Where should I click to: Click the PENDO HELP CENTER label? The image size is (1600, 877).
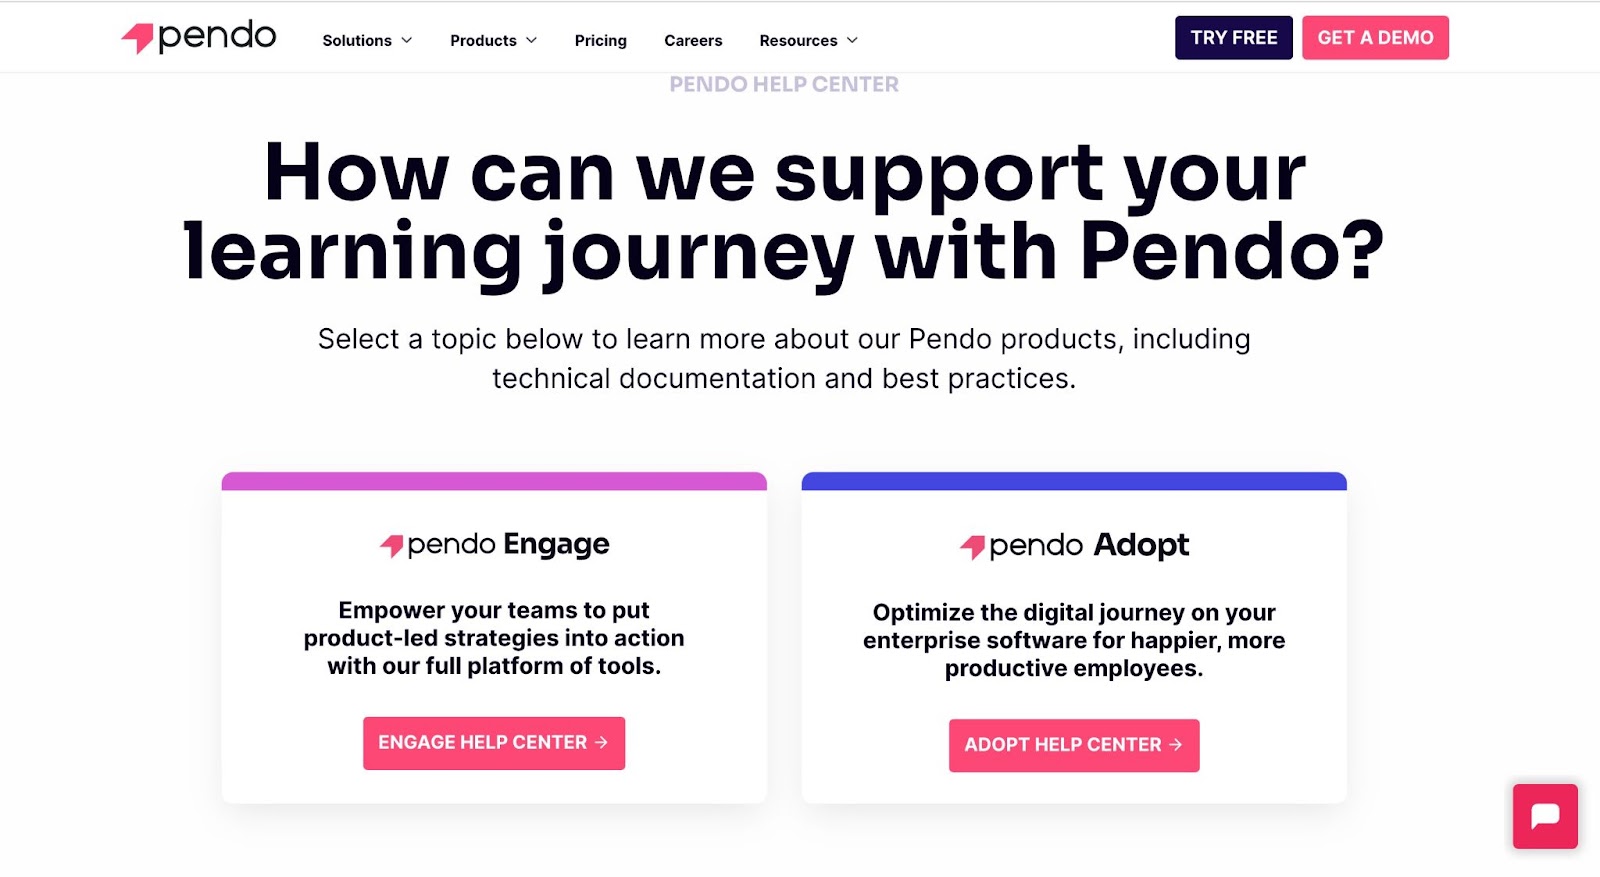coord(783,84)
